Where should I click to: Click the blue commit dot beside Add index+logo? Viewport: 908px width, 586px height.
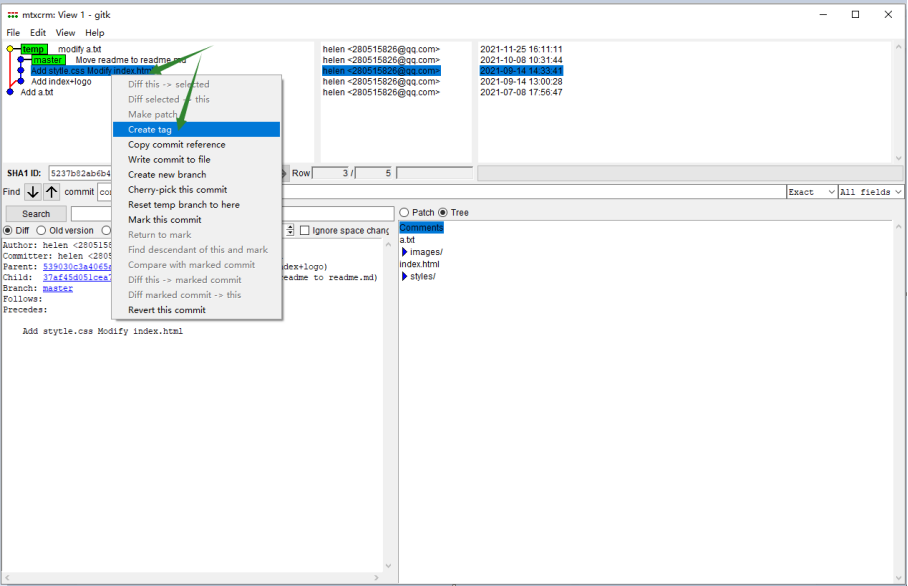(x=21, y=82)
